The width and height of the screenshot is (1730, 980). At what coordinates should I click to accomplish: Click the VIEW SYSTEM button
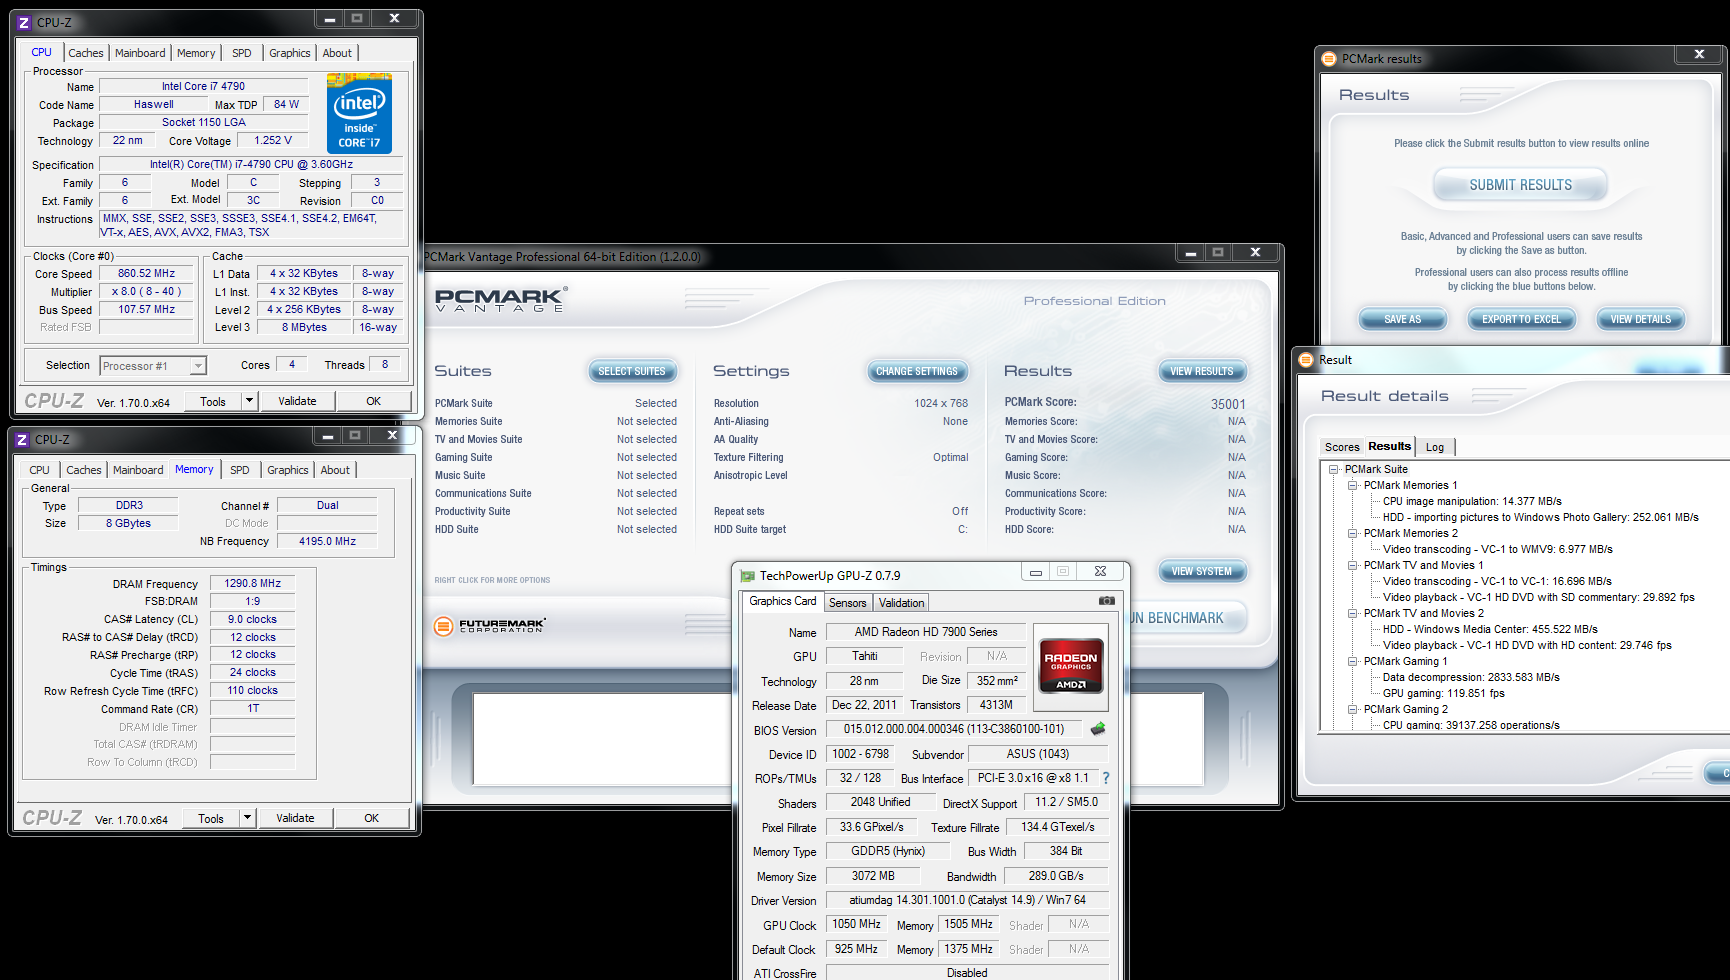1202,571
